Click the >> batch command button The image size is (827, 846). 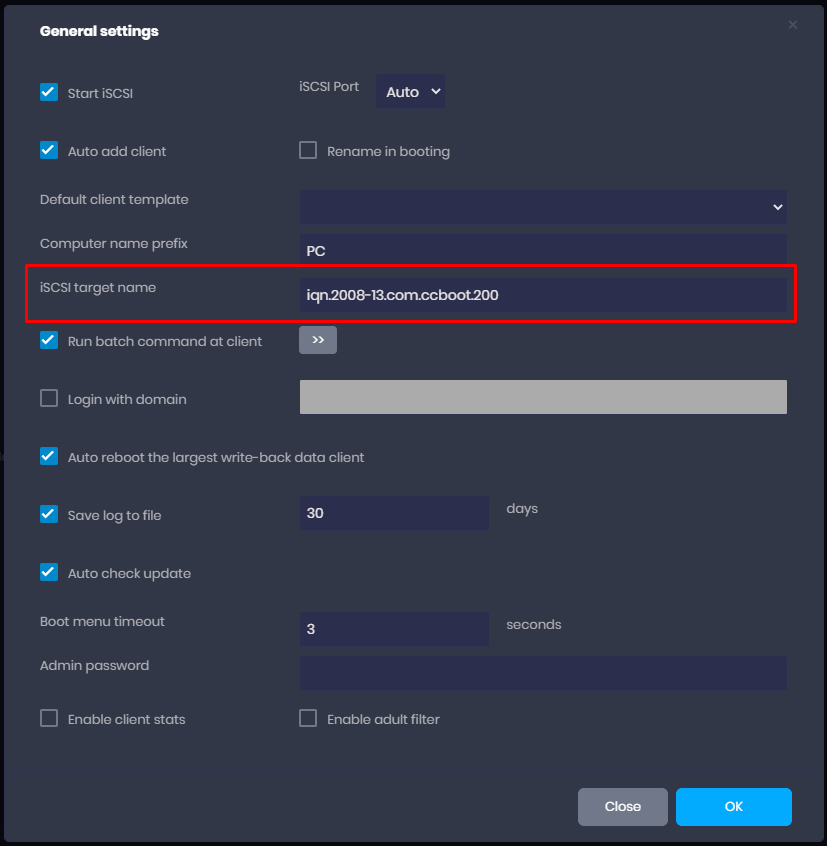click(x=318, y=340)
